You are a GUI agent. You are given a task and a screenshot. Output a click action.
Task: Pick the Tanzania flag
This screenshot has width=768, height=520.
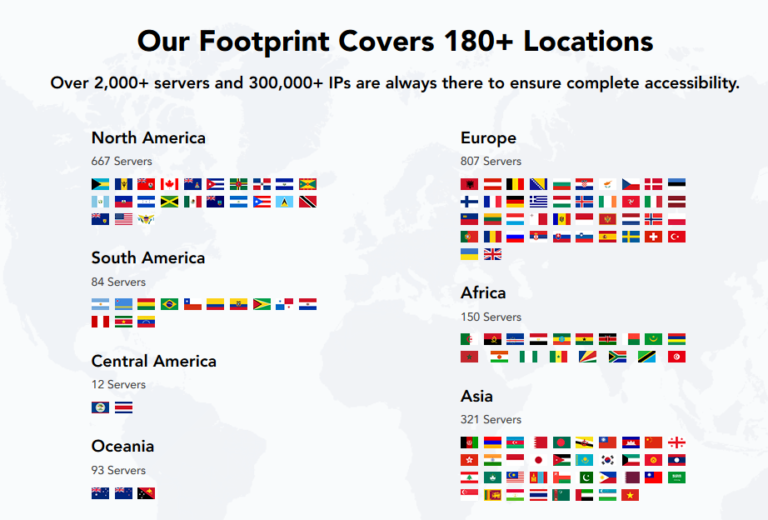(x=647, y=357)
